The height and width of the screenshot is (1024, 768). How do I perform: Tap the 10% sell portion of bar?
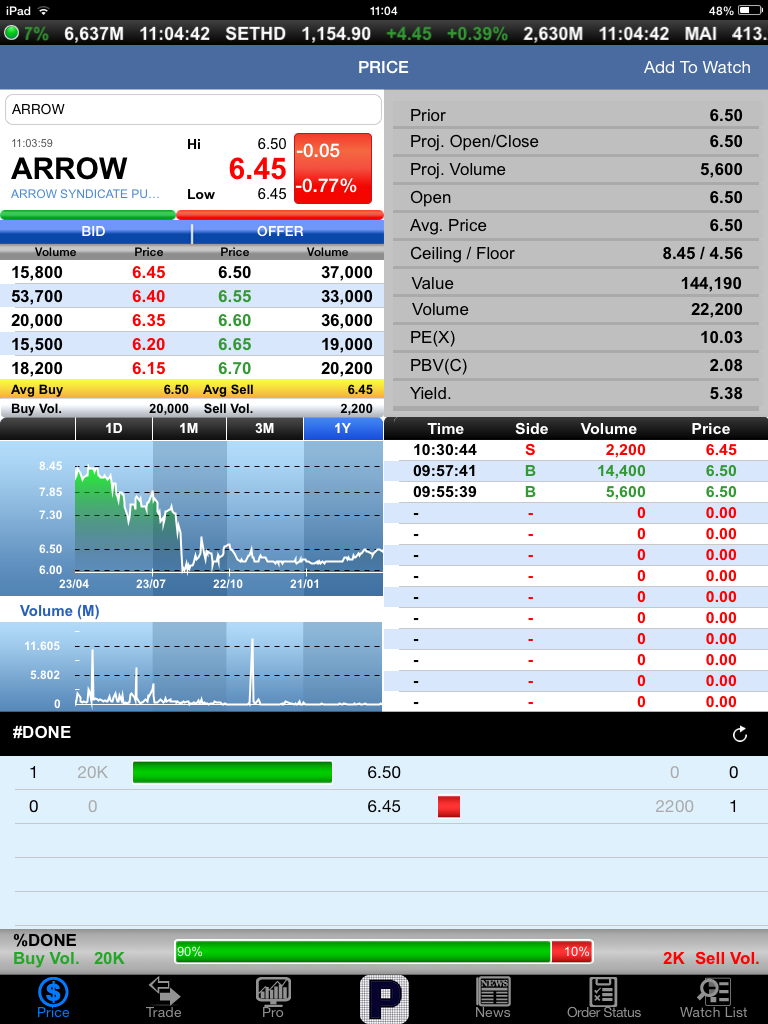[571, 952]
